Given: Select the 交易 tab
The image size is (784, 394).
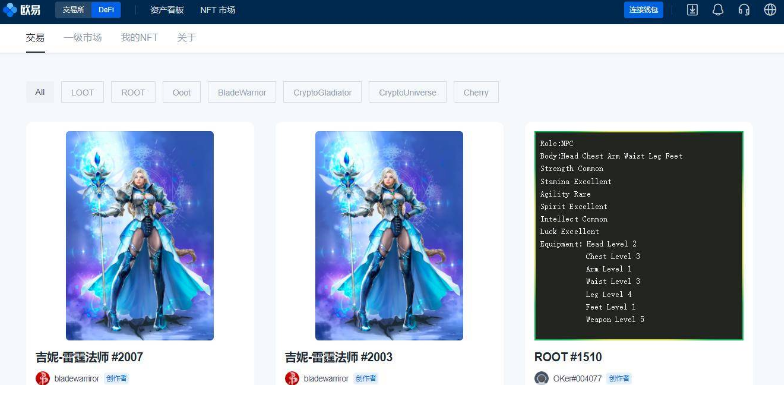Looking at the screenshot, I should [x=35, y=38].
